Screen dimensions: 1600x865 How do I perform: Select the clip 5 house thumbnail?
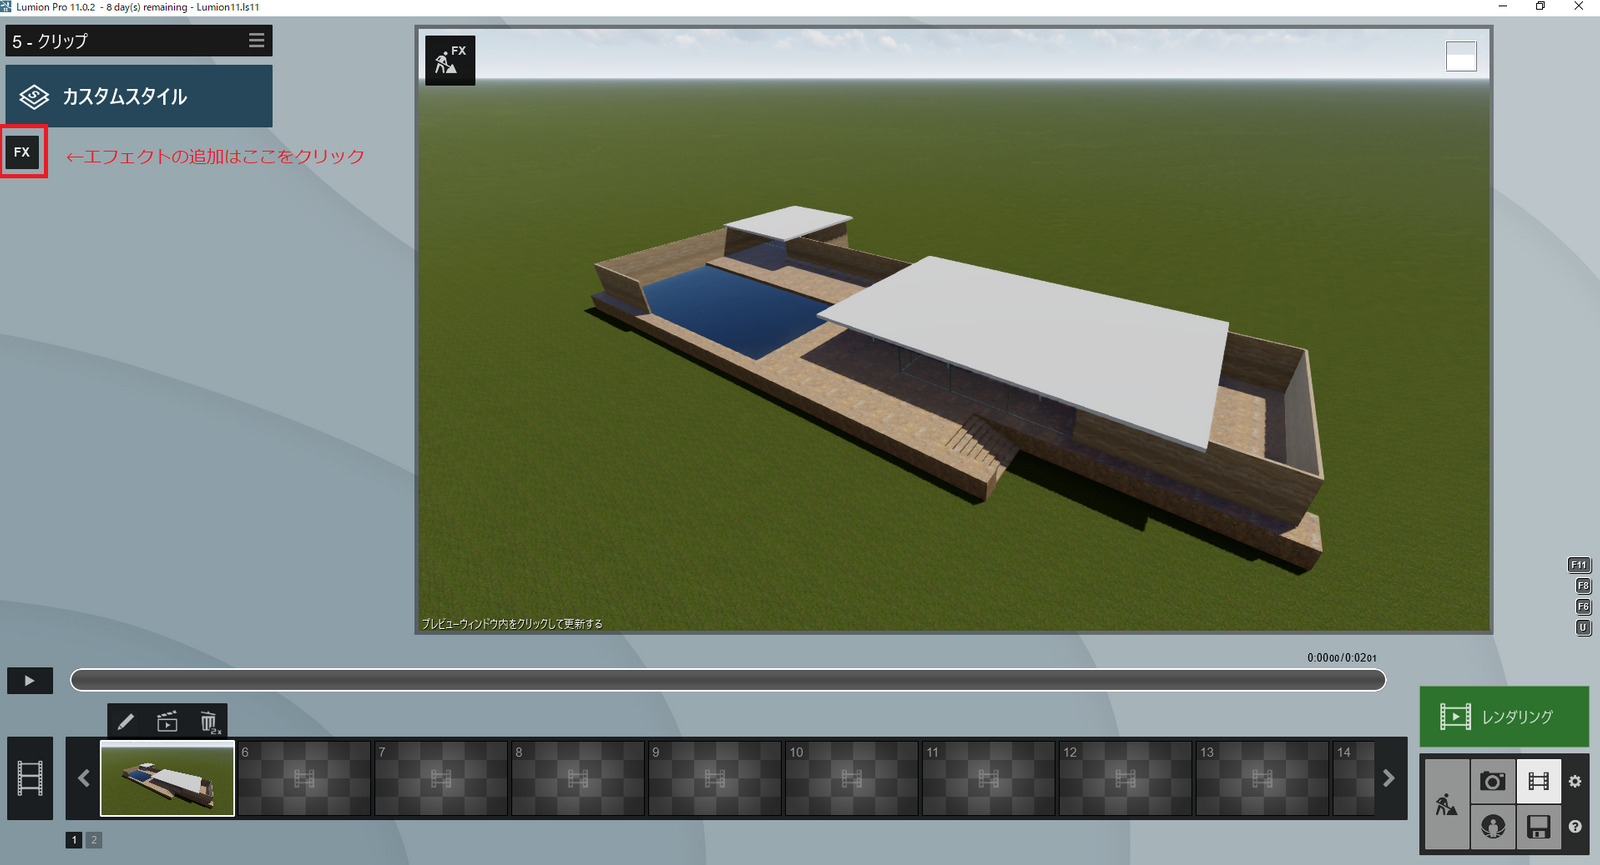tap(168, 778)
